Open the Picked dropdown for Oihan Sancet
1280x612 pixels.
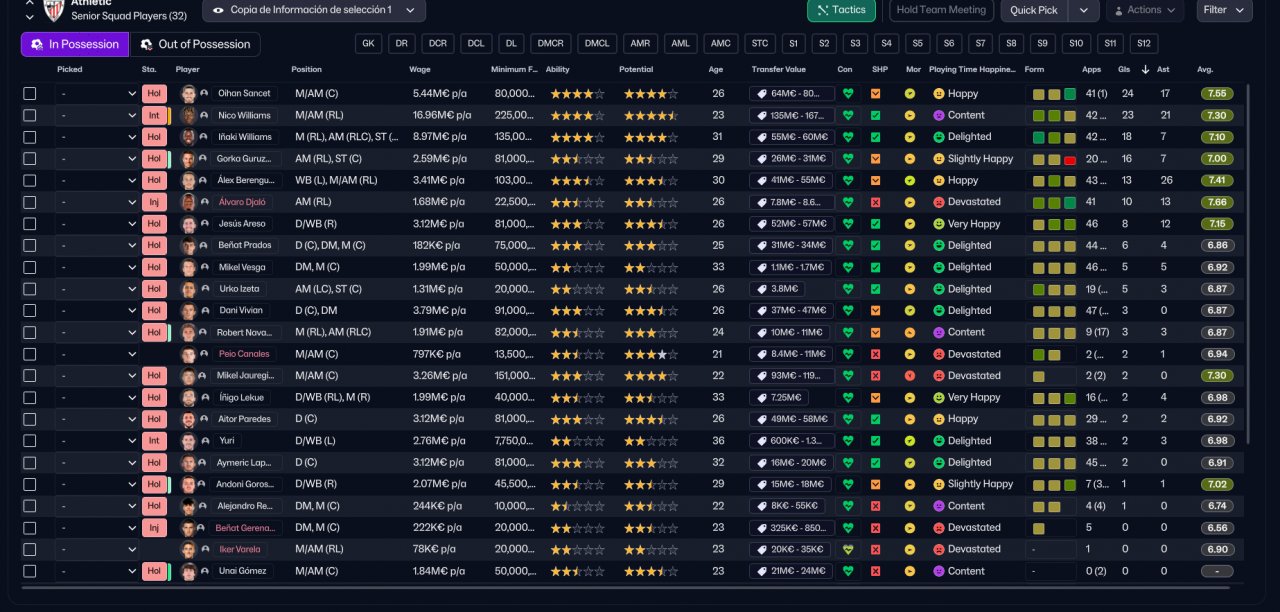[97, 94]
